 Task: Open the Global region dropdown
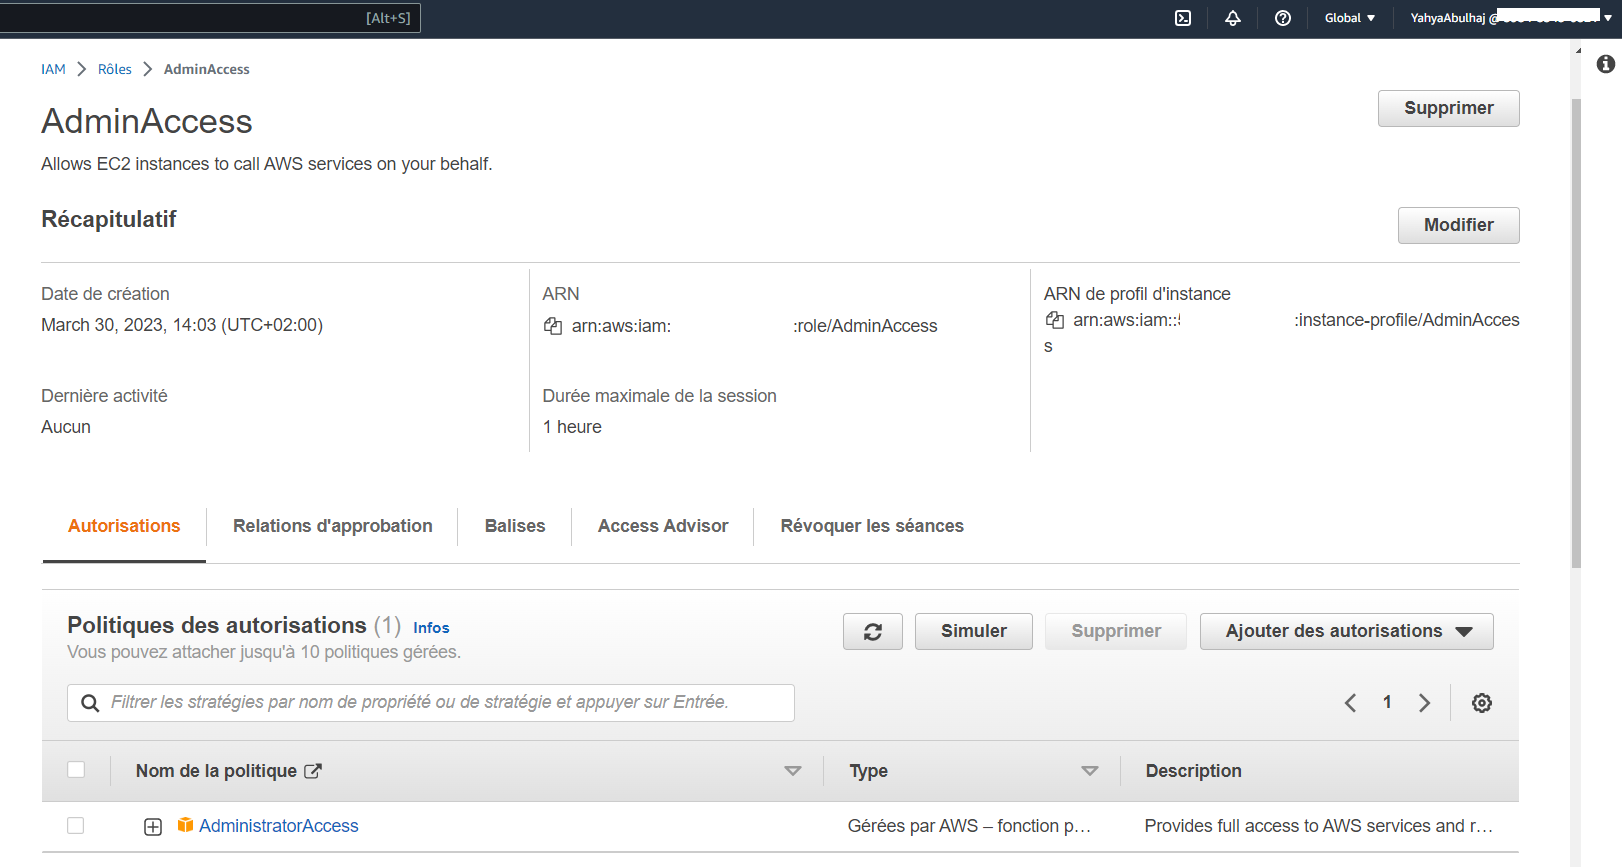(1350, 18)
